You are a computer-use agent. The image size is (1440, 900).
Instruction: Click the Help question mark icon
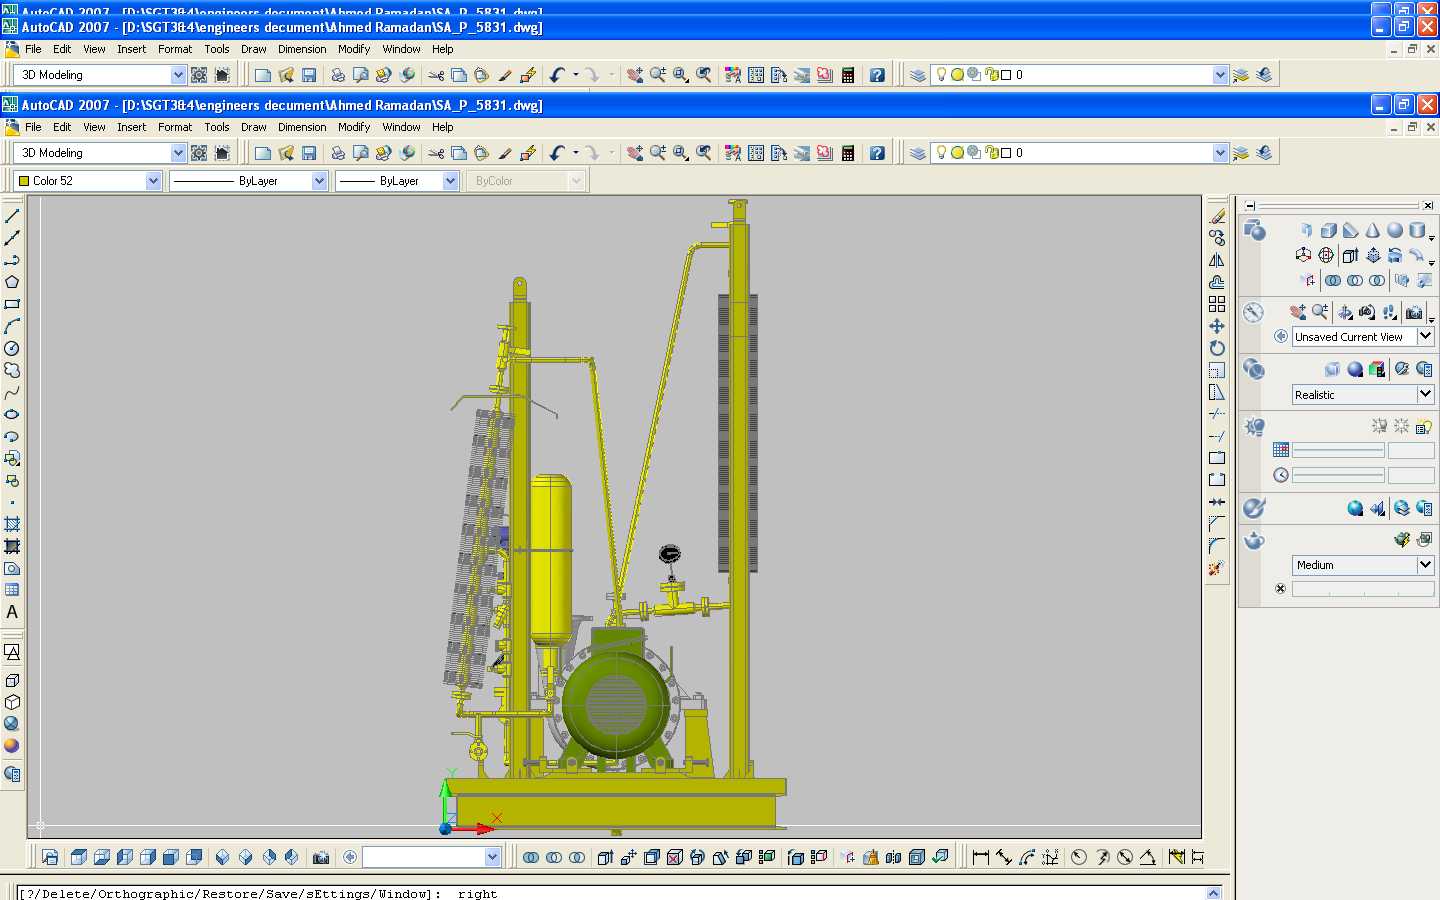pos(877,153)
